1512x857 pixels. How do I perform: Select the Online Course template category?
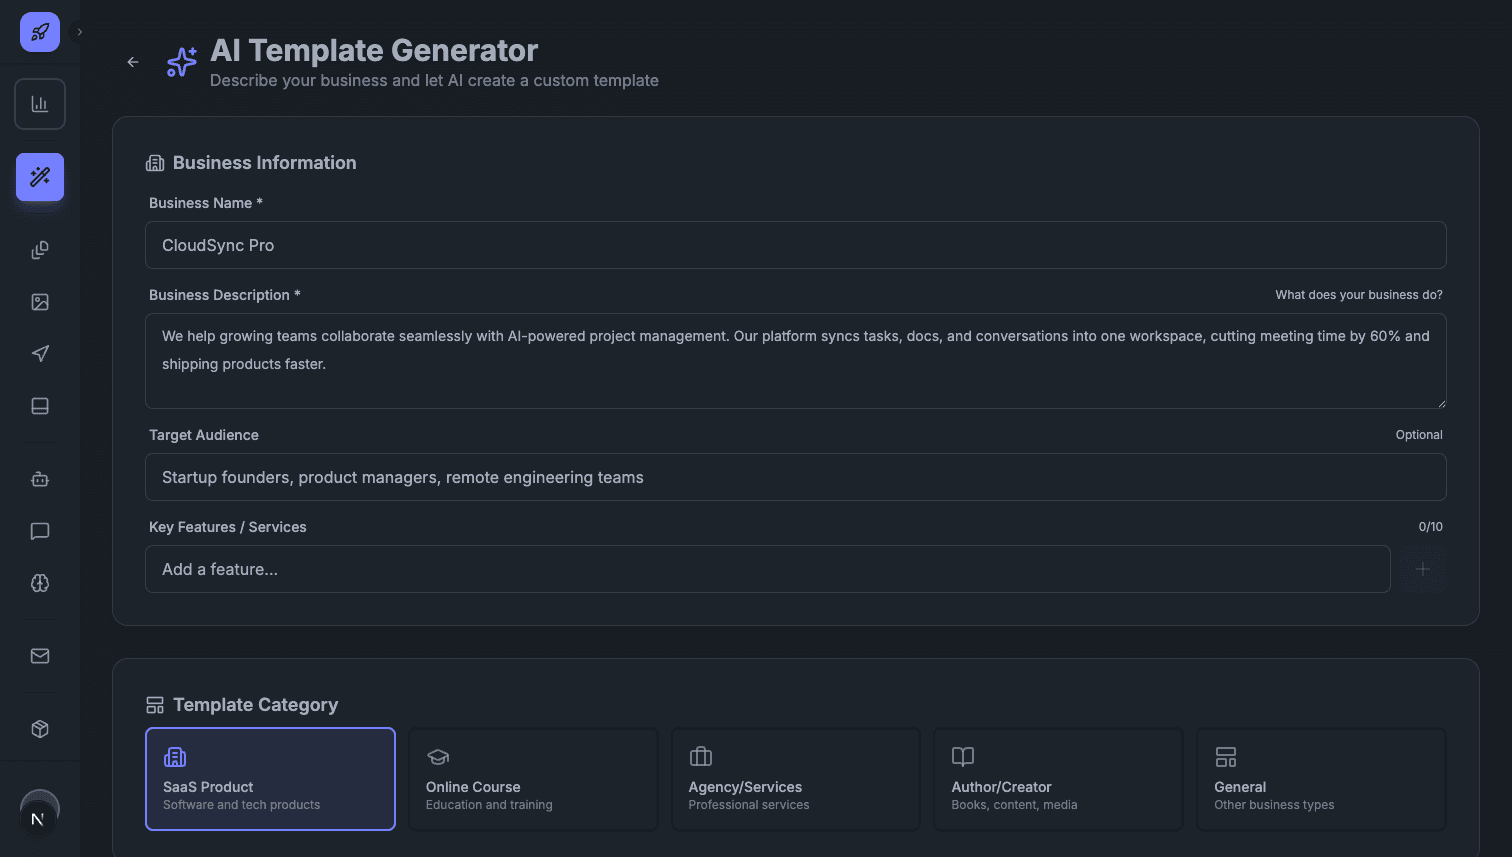(533, 779)
